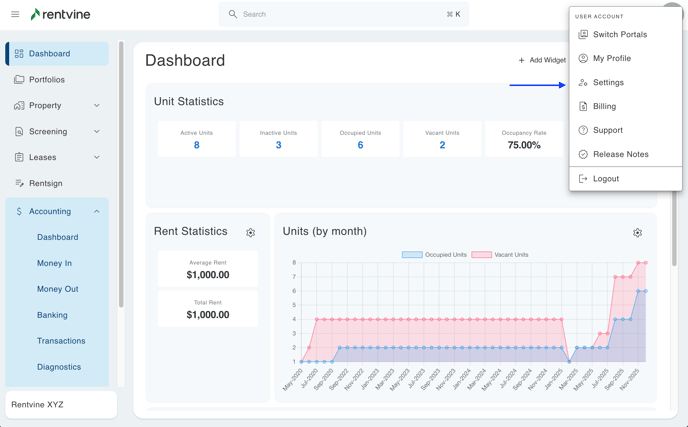Click the Rentvine logo
688x427 pixels.
[x=68, y=15]
